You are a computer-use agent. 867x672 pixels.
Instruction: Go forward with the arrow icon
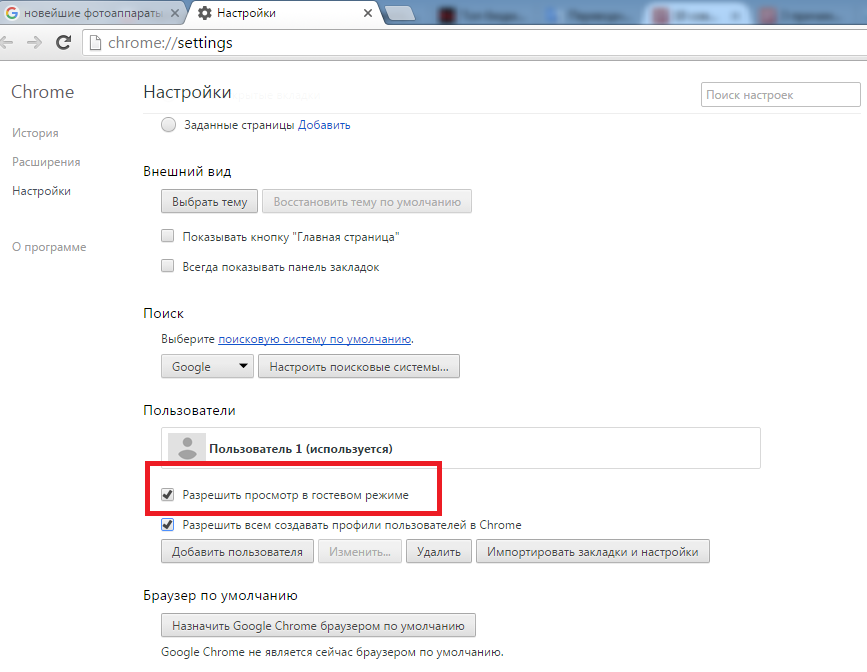click(34, 43)
